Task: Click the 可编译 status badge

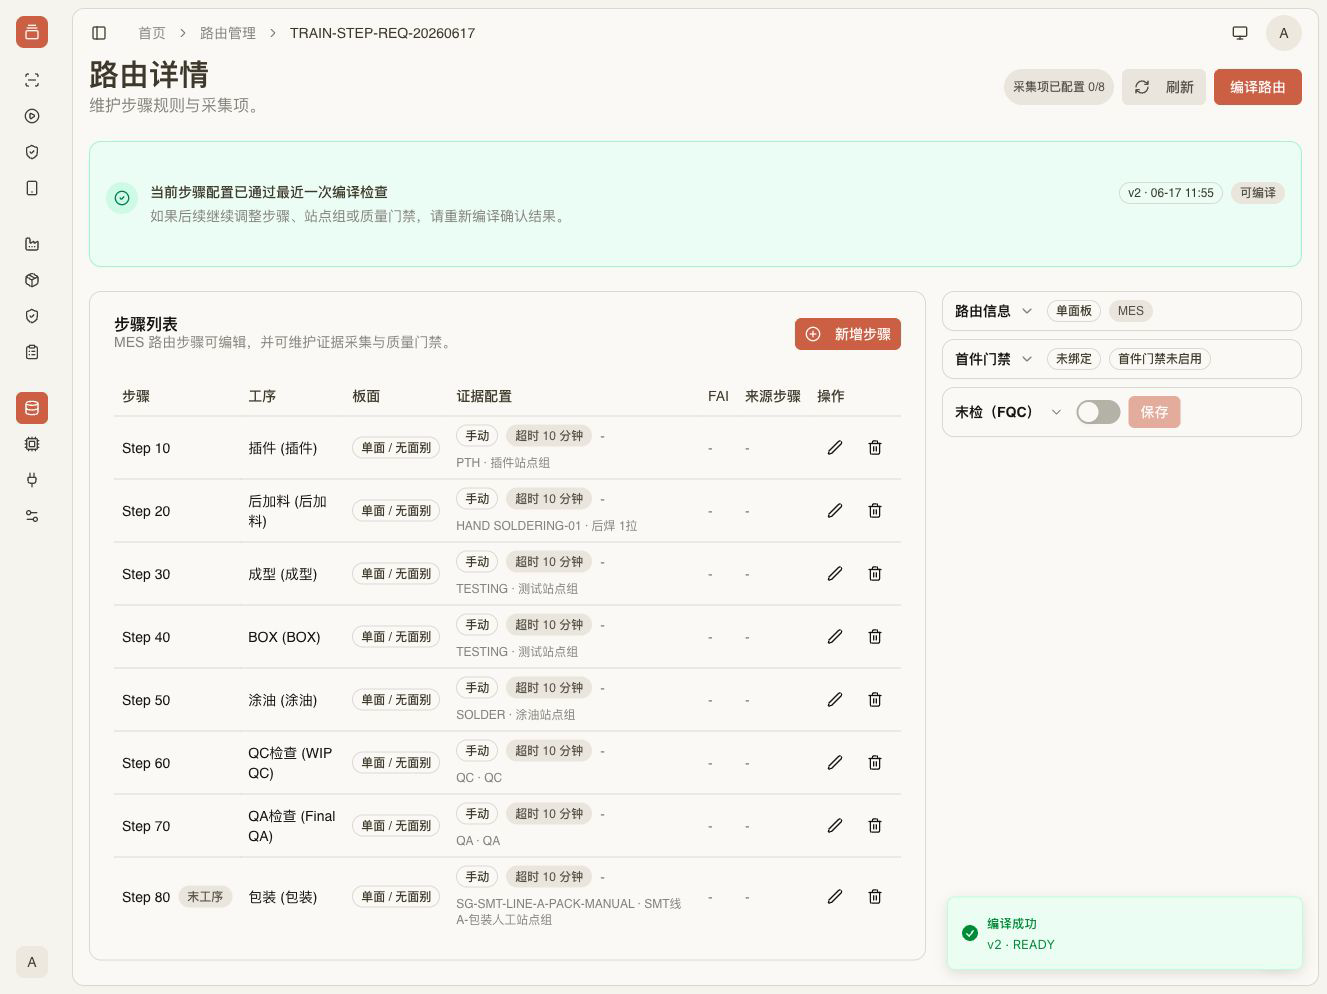Action: click(x=1258, y=193)
